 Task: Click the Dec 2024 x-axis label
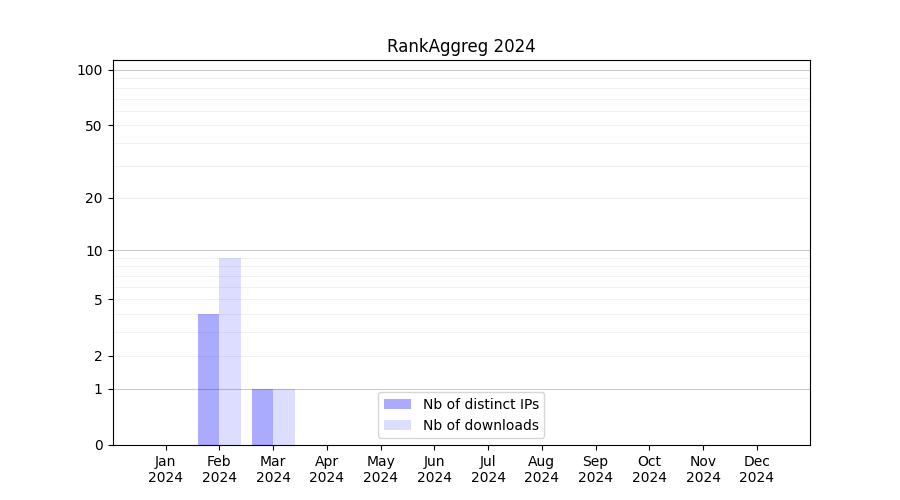coord(757,469)
